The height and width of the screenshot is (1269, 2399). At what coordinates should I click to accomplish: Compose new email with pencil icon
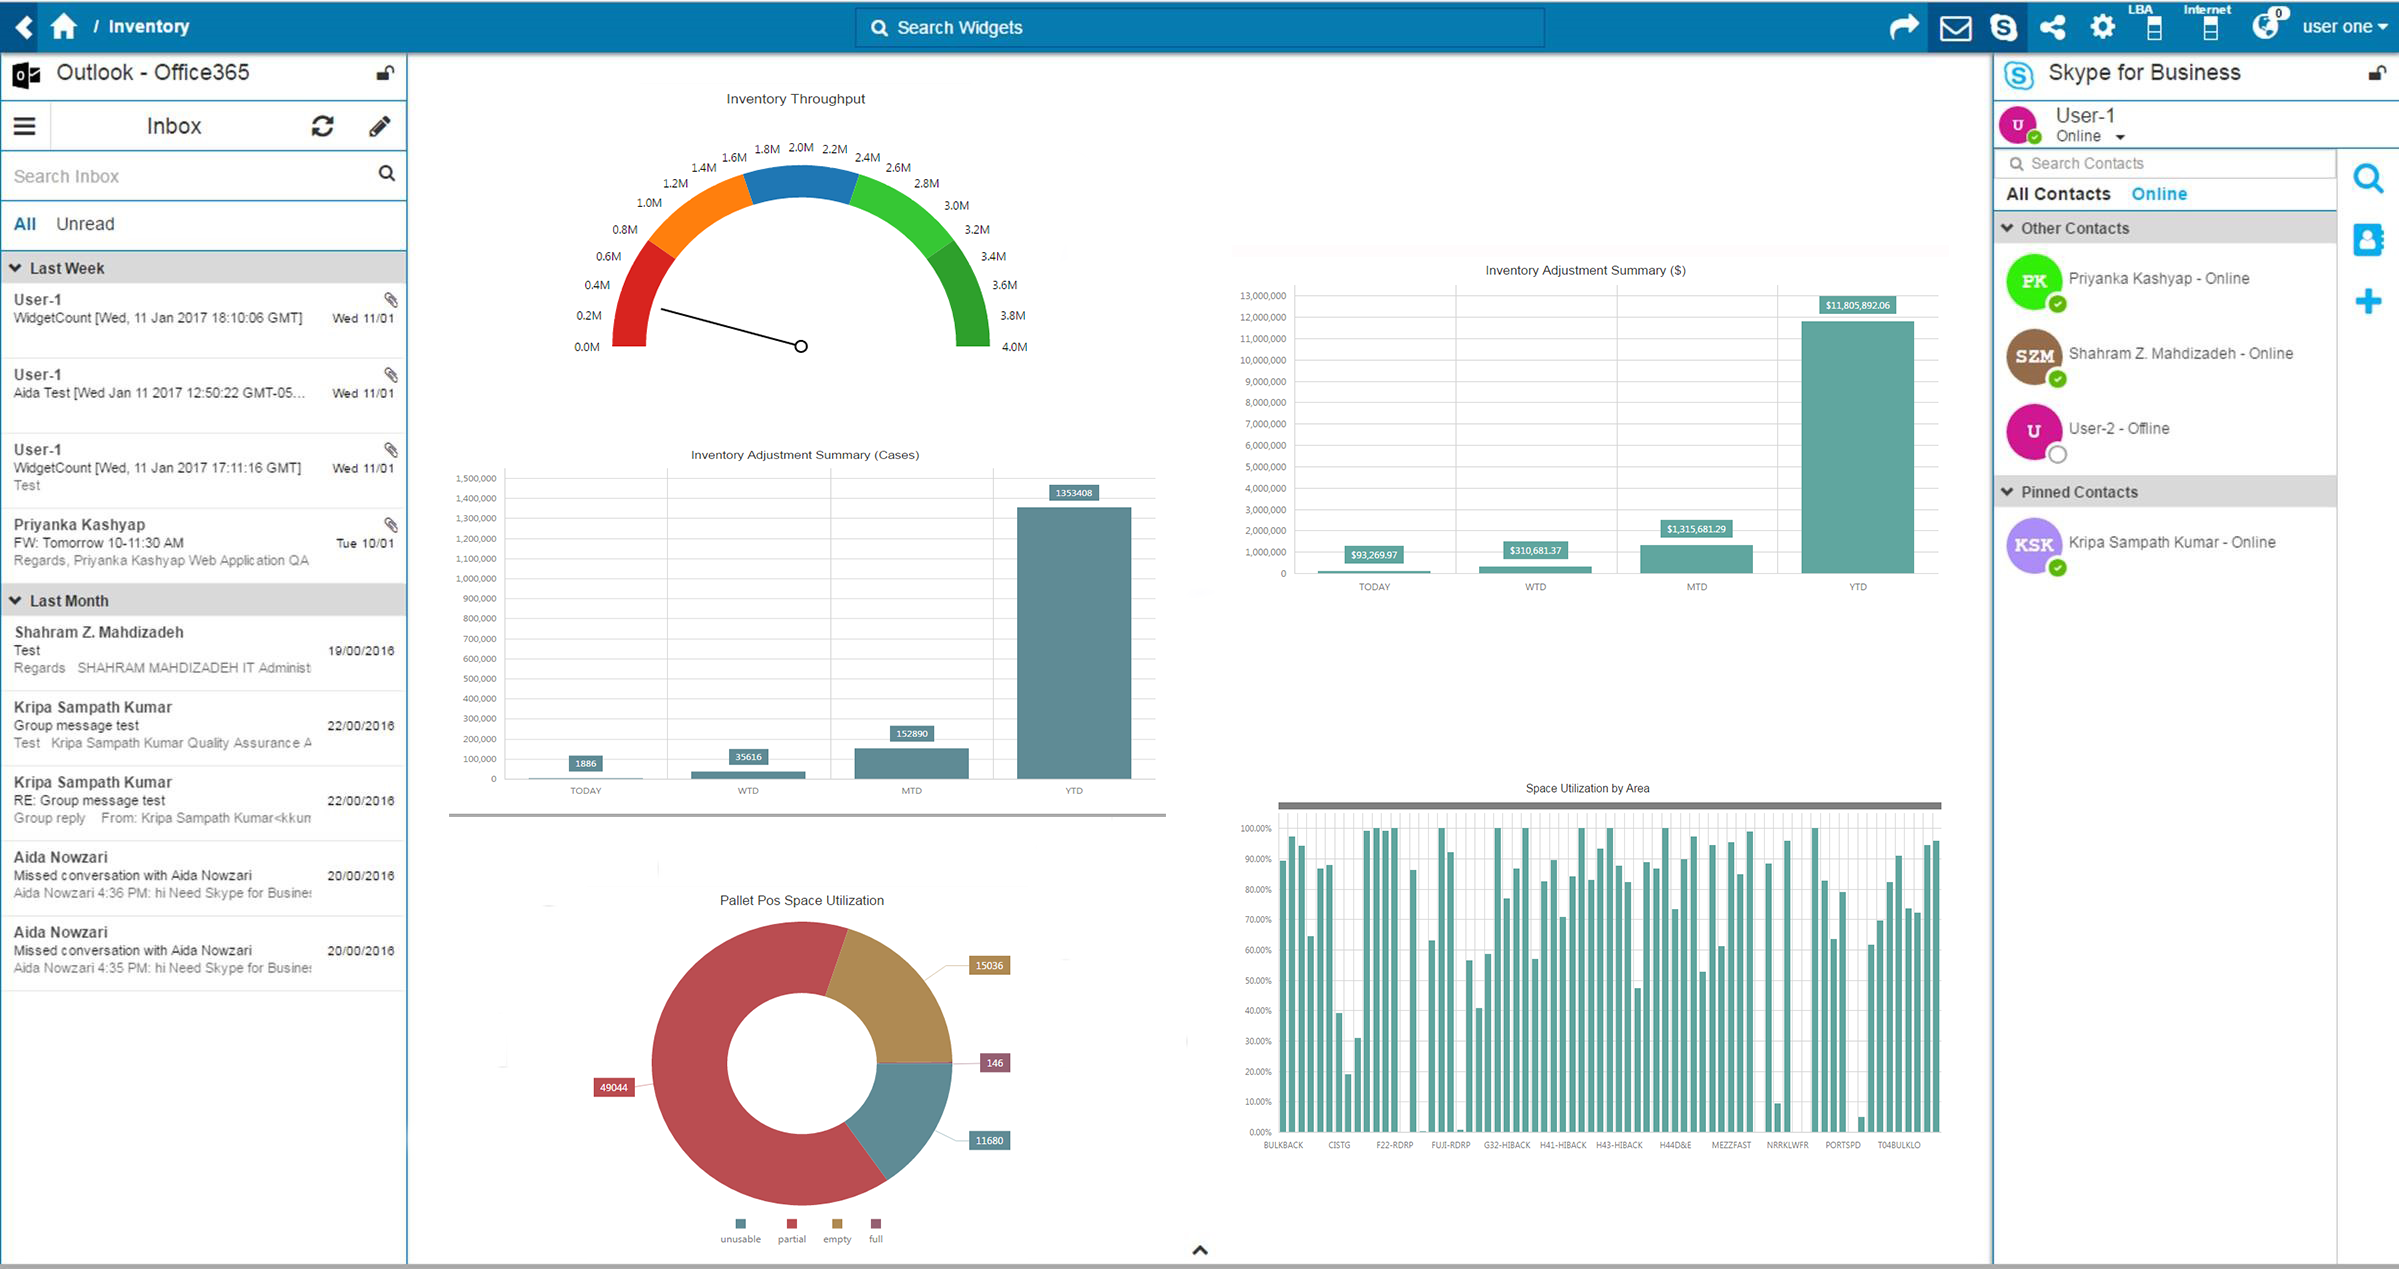pyautogui.click(x=379, y=126)
